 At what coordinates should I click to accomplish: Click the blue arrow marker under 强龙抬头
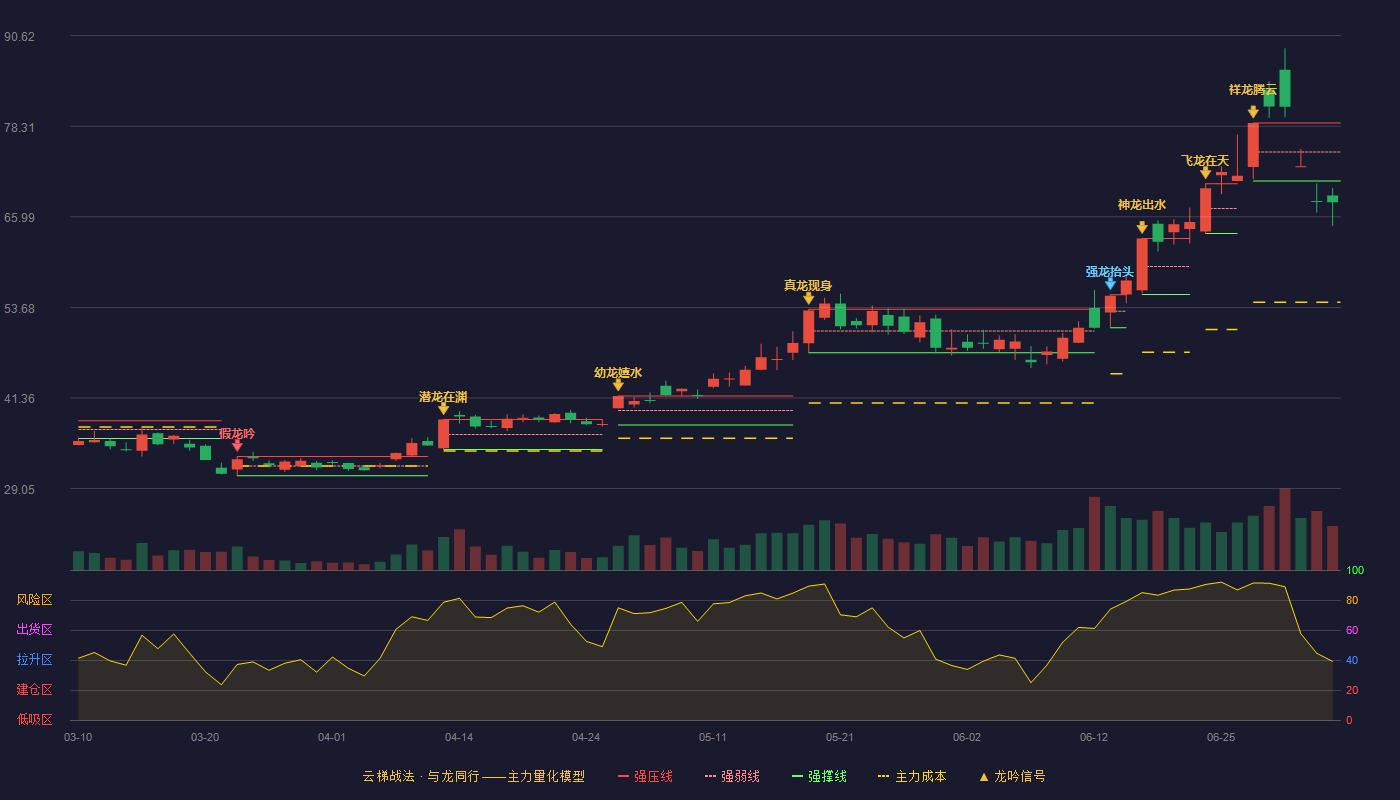tap(1110, 284)
